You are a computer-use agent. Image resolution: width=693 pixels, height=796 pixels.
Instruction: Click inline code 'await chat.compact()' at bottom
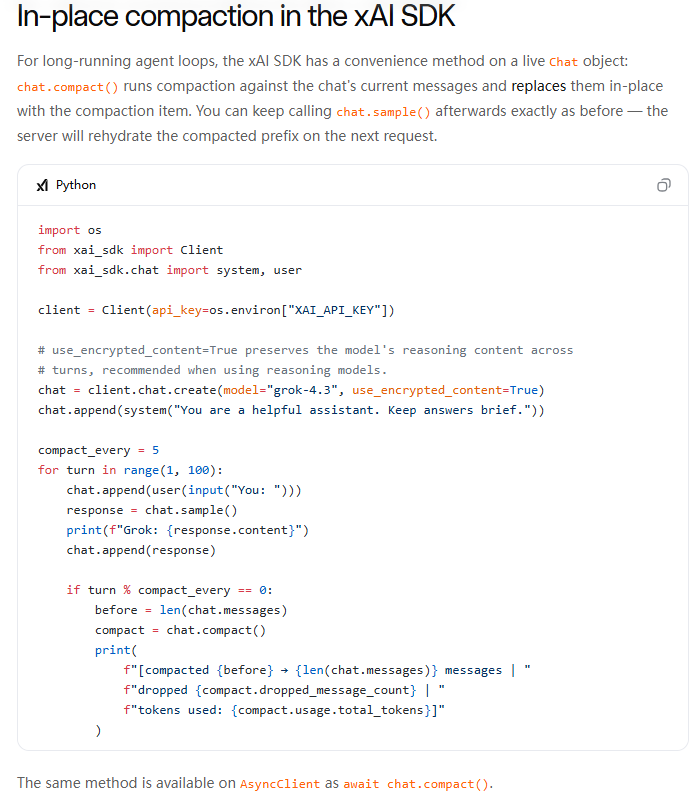tap(416, 784)
